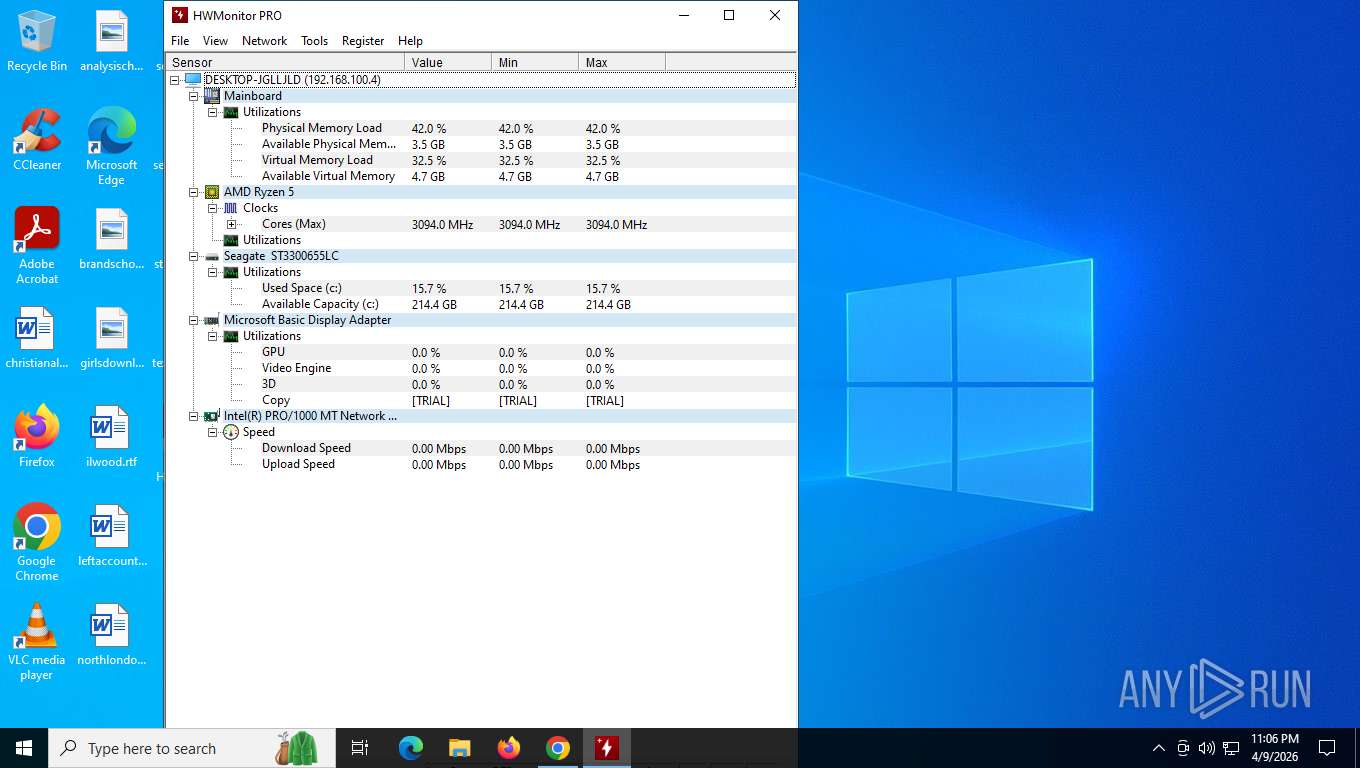
Task: Click the Utilizations icon under Display Adapter
Action: click(231, 336)
